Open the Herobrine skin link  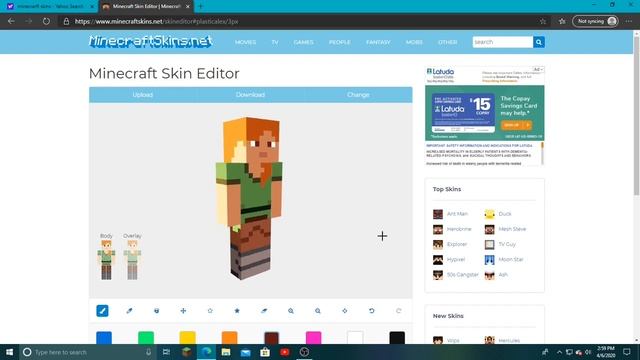tap(459, 229)
